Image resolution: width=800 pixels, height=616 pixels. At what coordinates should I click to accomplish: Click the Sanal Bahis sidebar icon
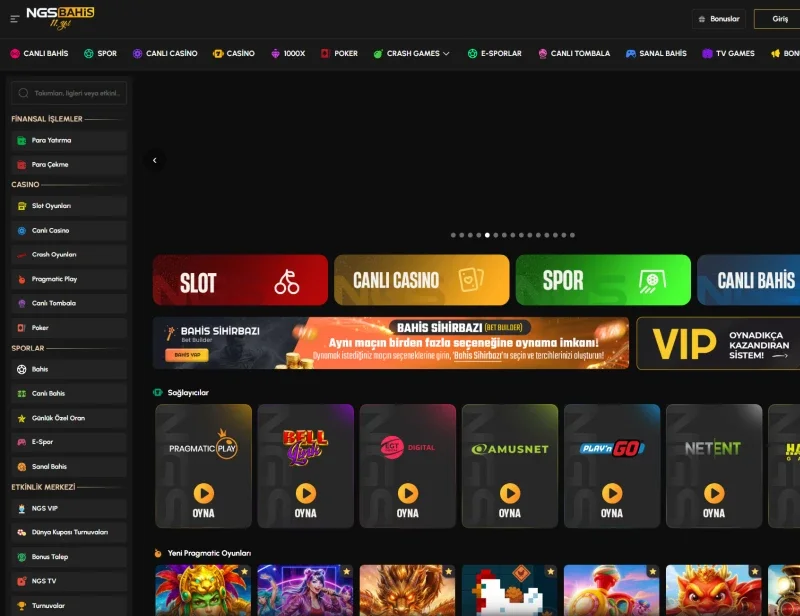point(21,466)
